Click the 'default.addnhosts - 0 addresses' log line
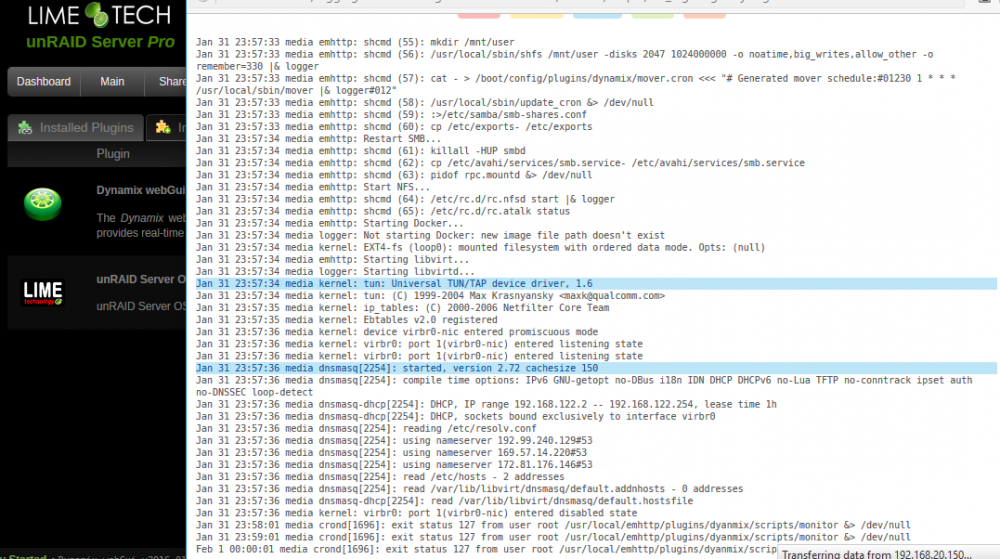1000x559 pixels. coord(469,490)
